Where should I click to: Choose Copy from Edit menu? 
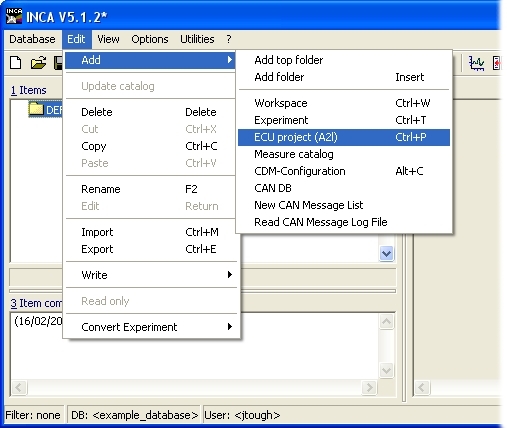tap(151, 146)
